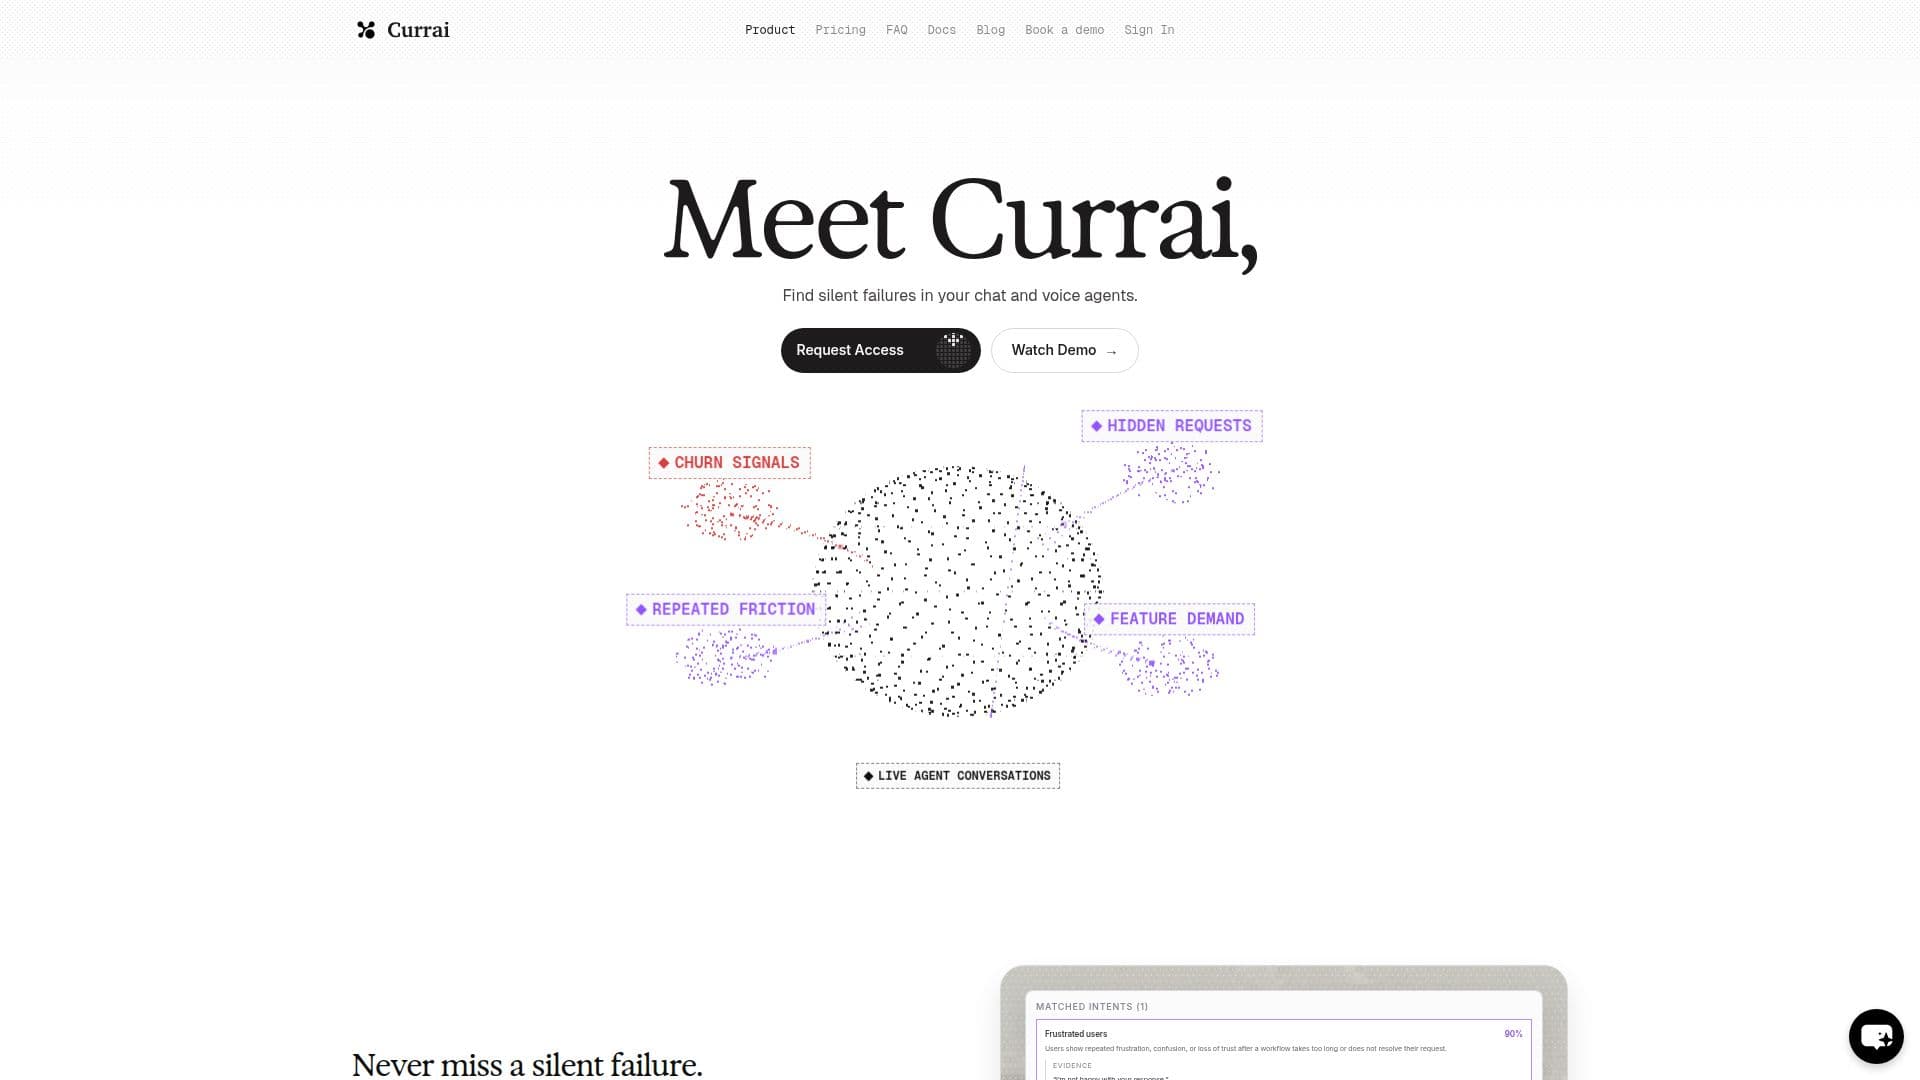
Task: Click the Request Access button
Action: [x=880, y=350]
